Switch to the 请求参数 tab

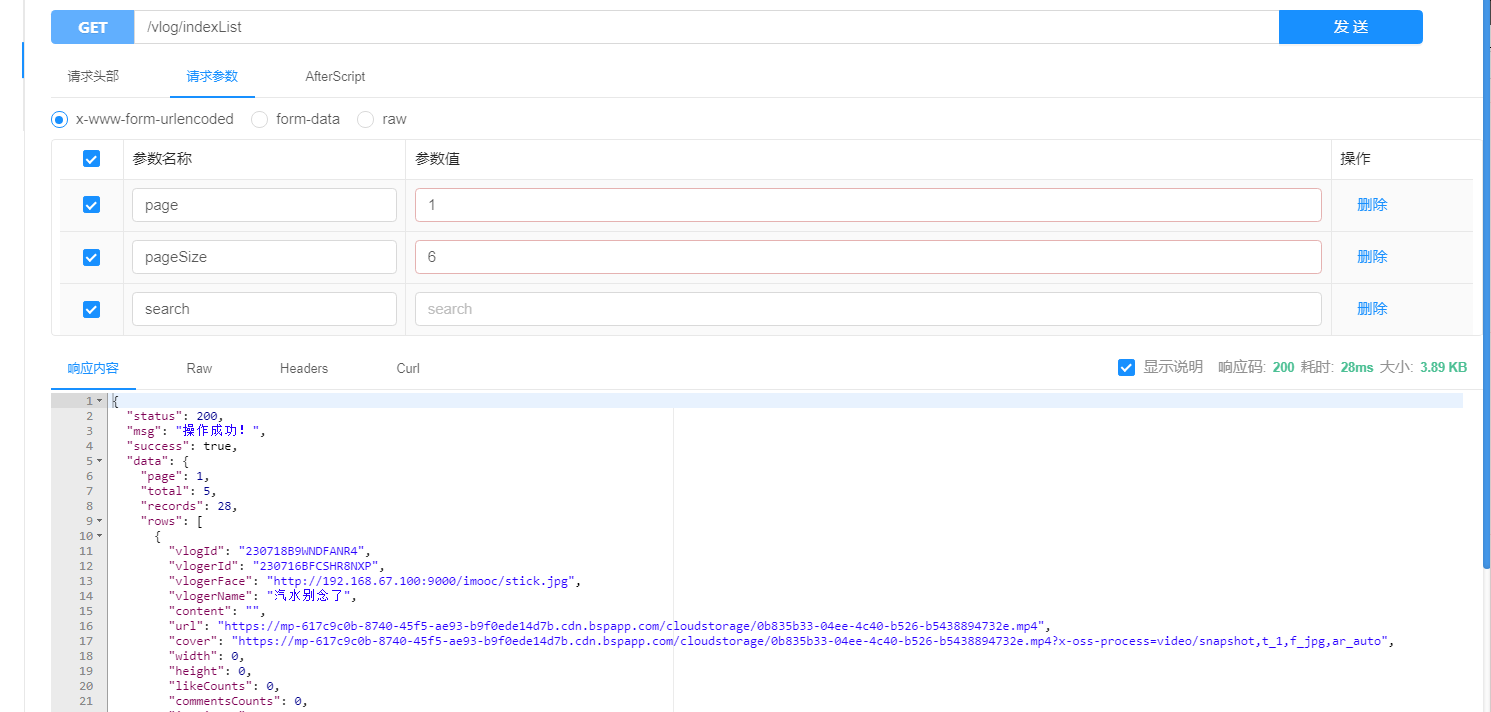tap(212, 76)
